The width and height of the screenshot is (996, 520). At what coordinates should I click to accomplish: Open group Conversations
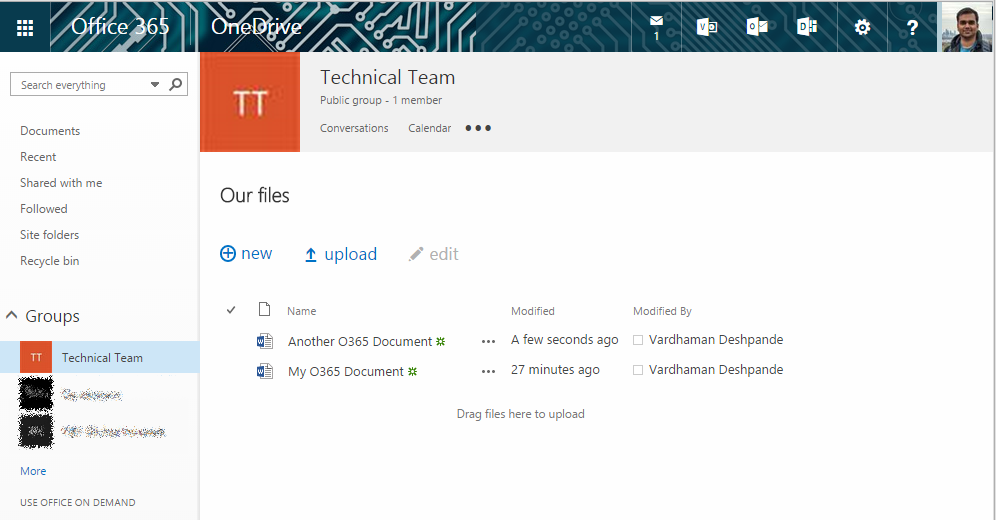pyautogui.click(x=354, y=128)
